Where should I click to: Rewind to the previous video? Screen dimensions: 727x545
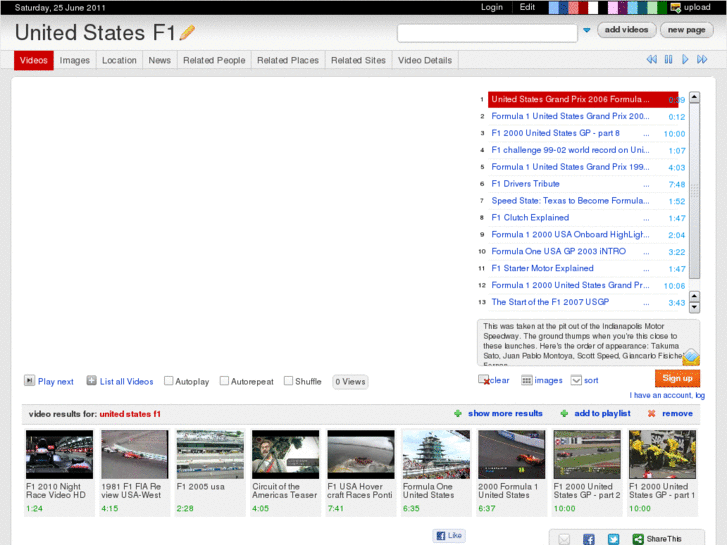tap(651, 59)
